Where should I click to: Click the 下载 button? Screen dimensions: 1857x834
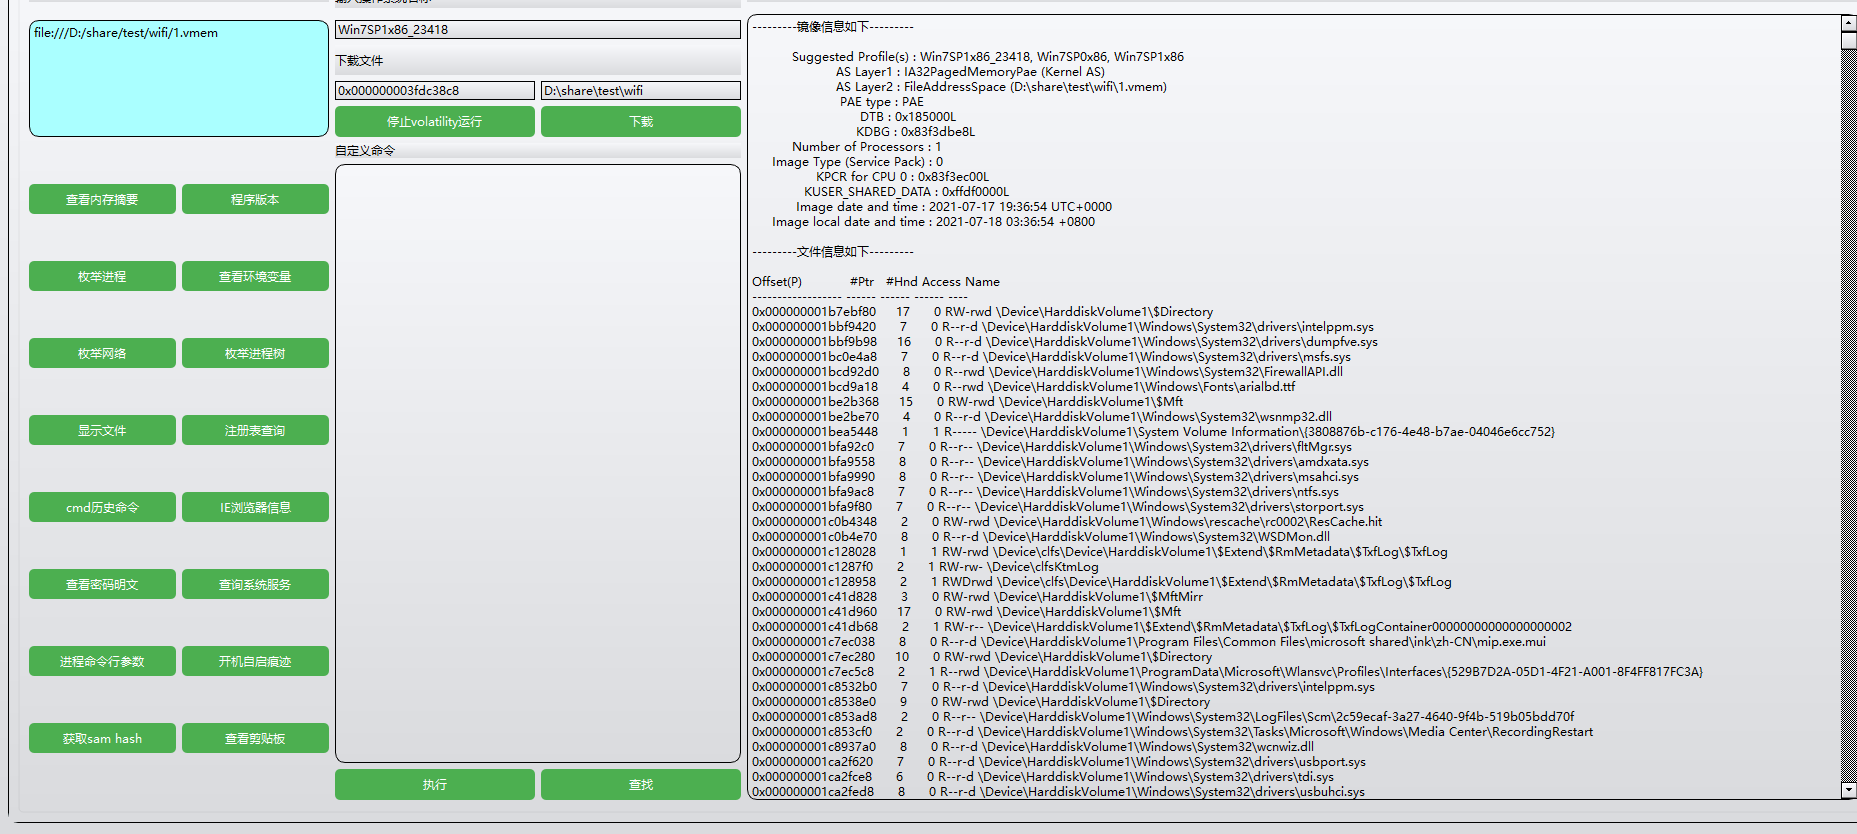point(641,121)
